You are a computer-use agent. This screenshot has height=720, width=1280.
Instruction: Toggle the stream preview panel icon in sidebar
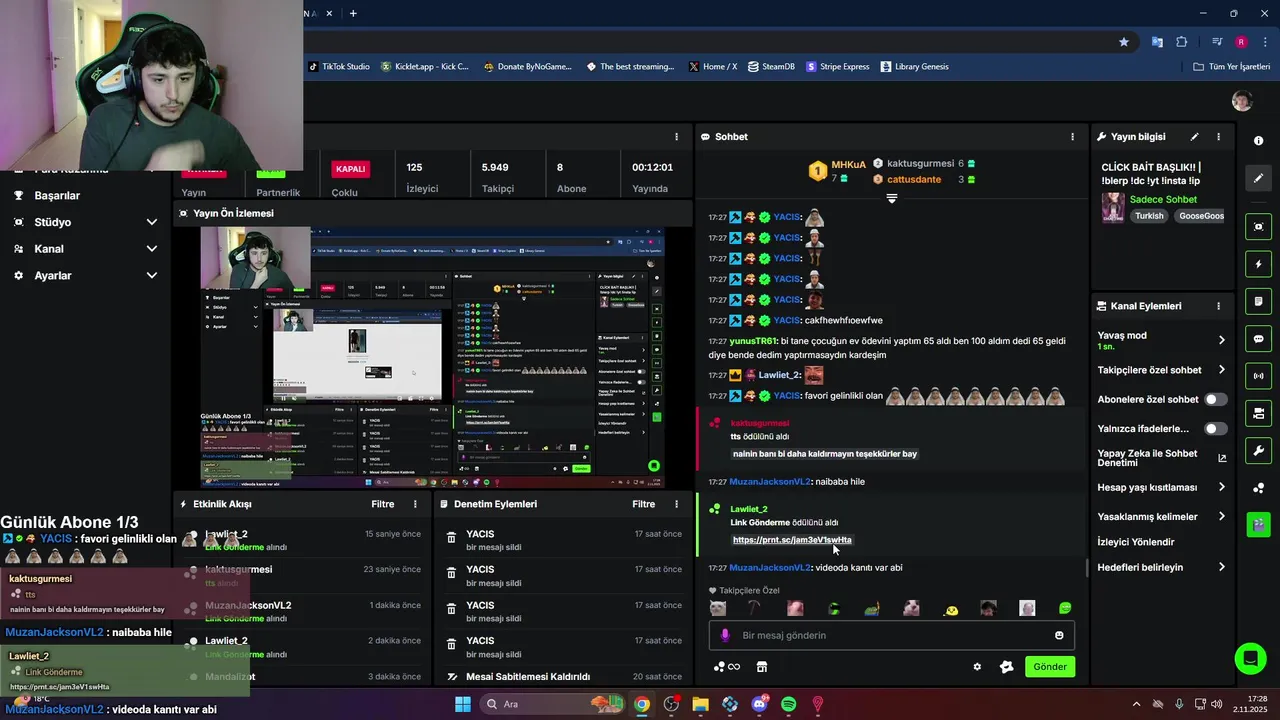1259,227
